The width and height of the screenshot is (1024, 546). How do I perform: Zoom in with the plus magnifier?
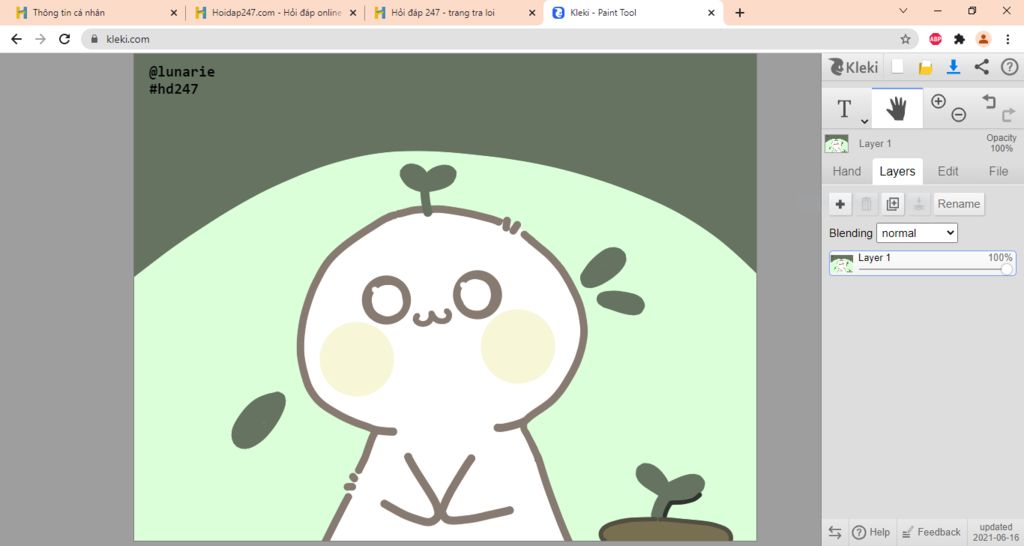pos(938,101)
